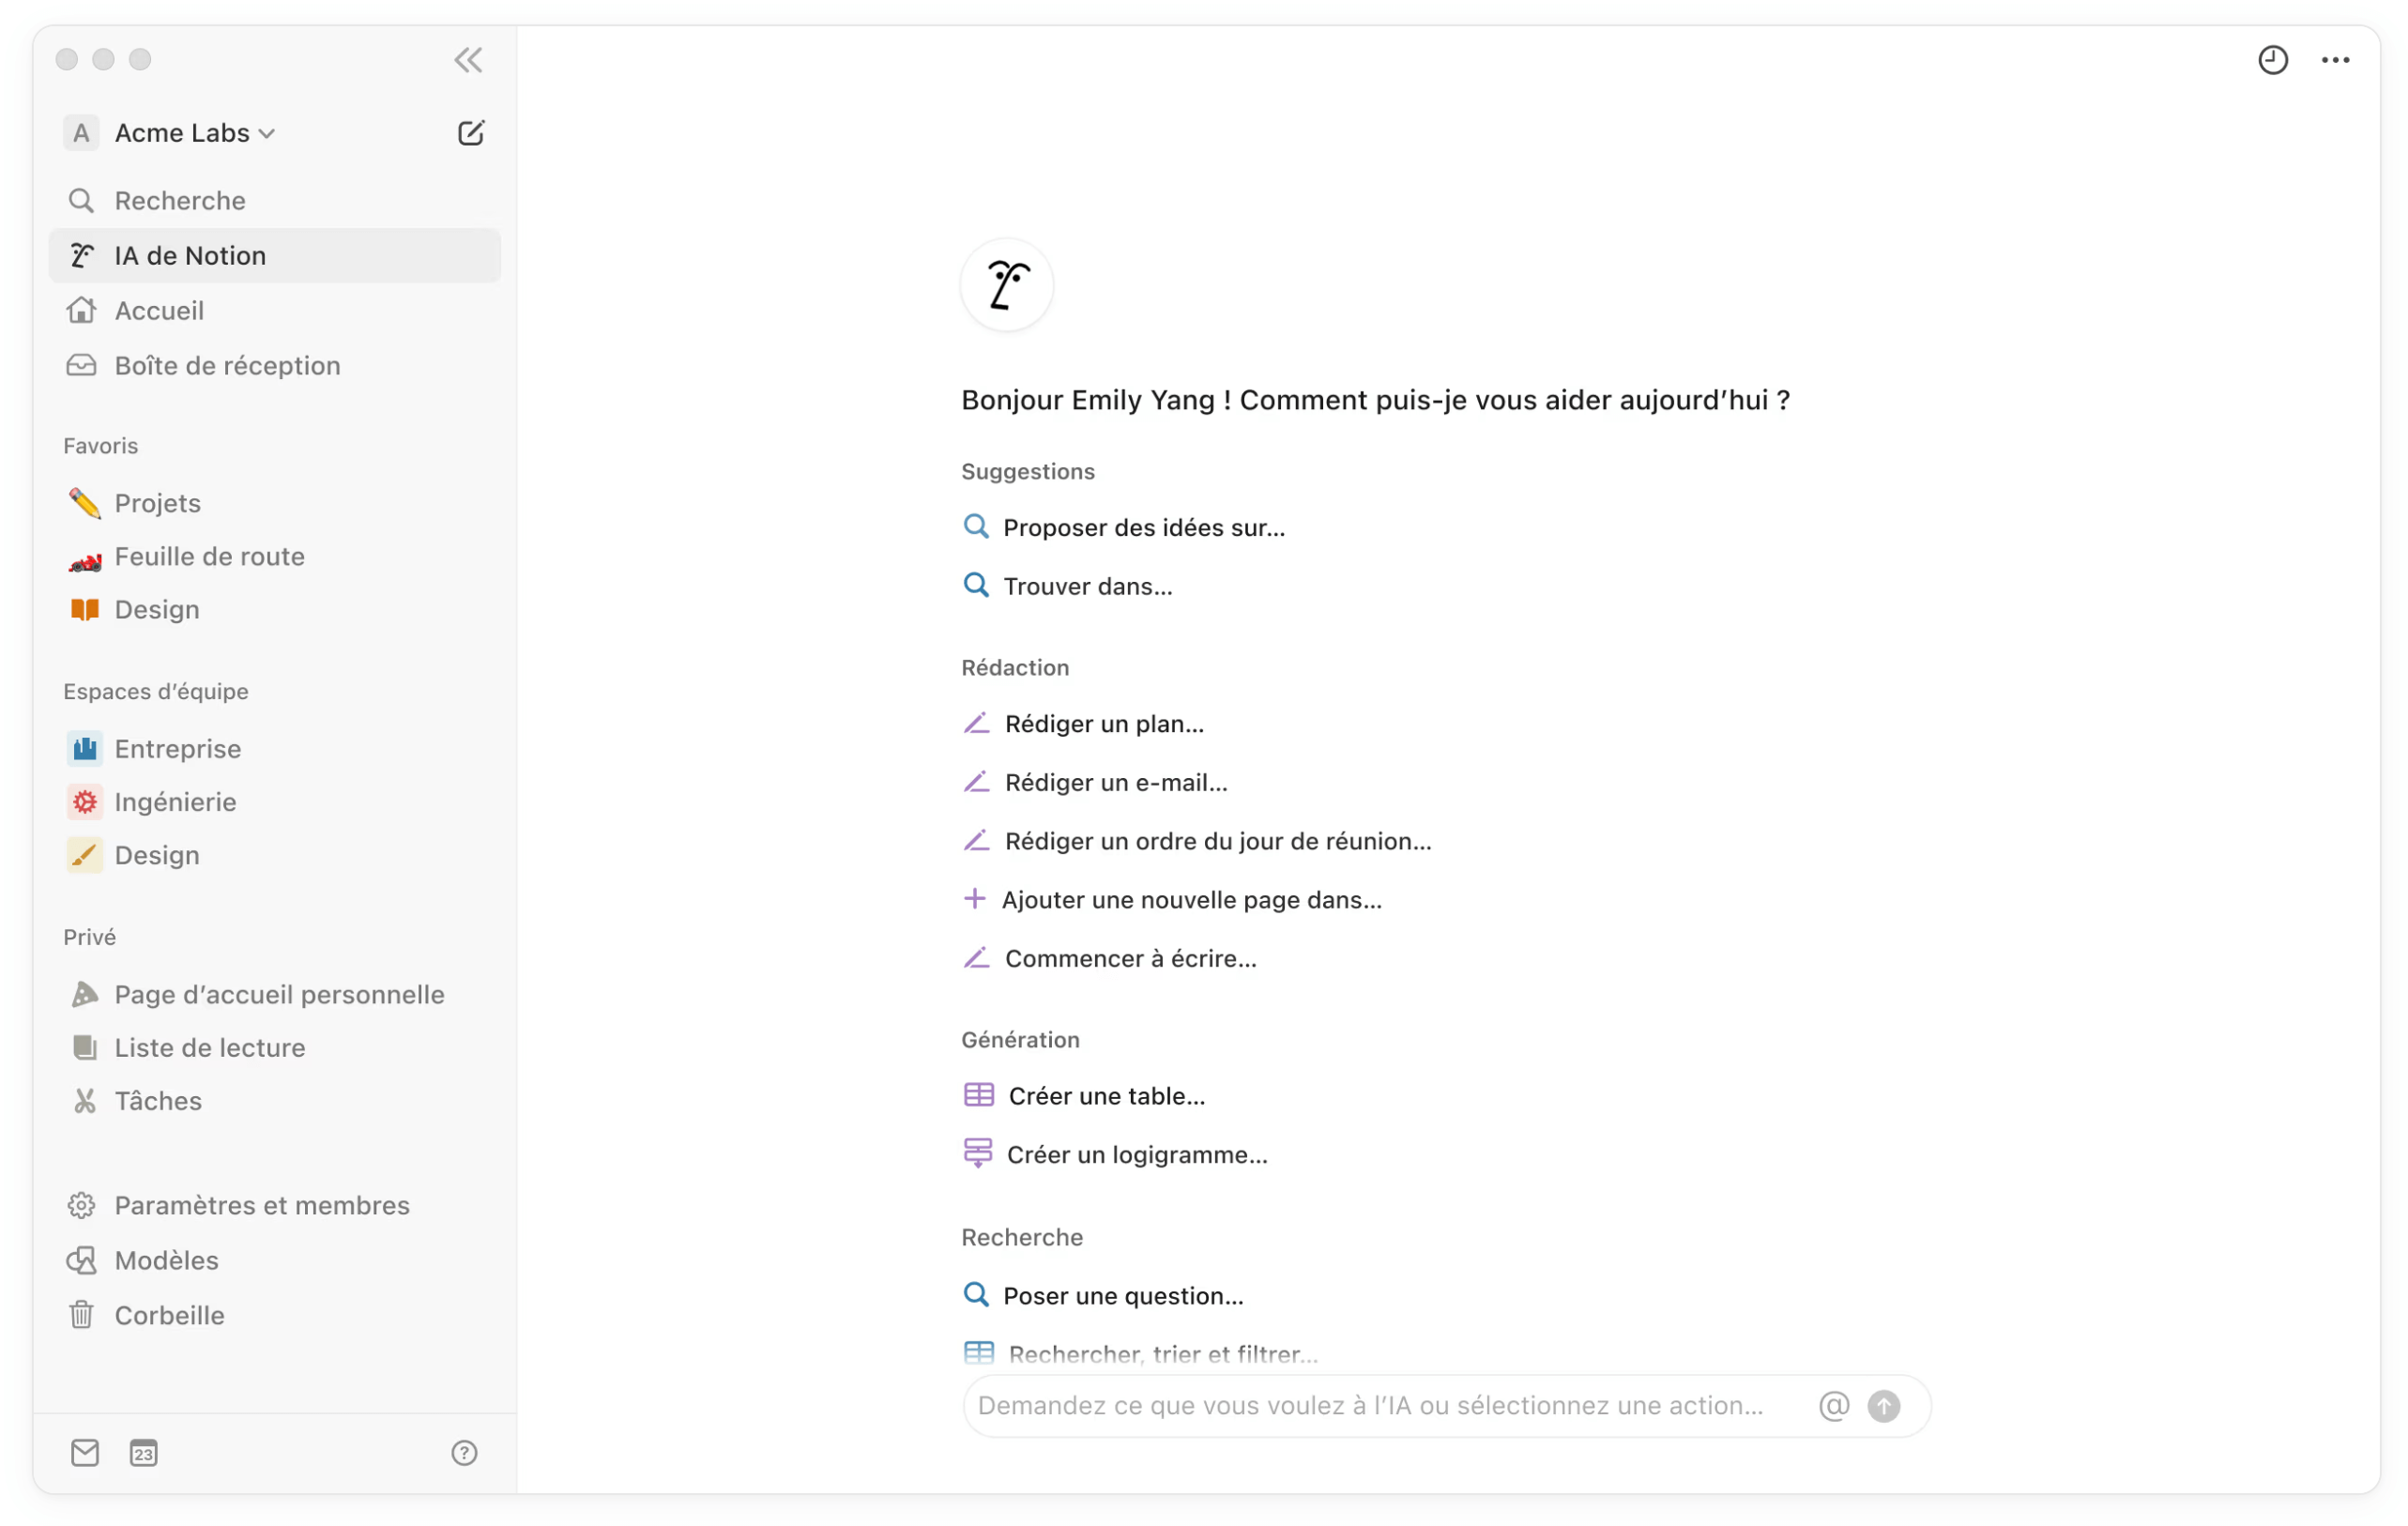Submit the prompt with the send arrow
2408x1526 pixels.
(1886, 1405)
